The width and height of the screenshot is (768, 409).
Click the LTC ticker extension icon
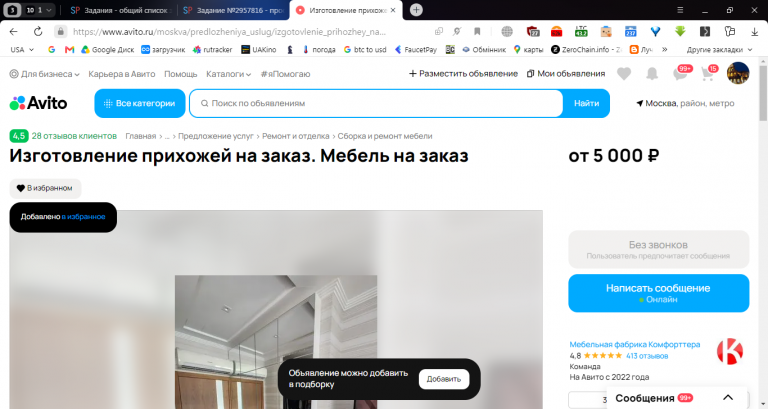[x=581, y=31]
